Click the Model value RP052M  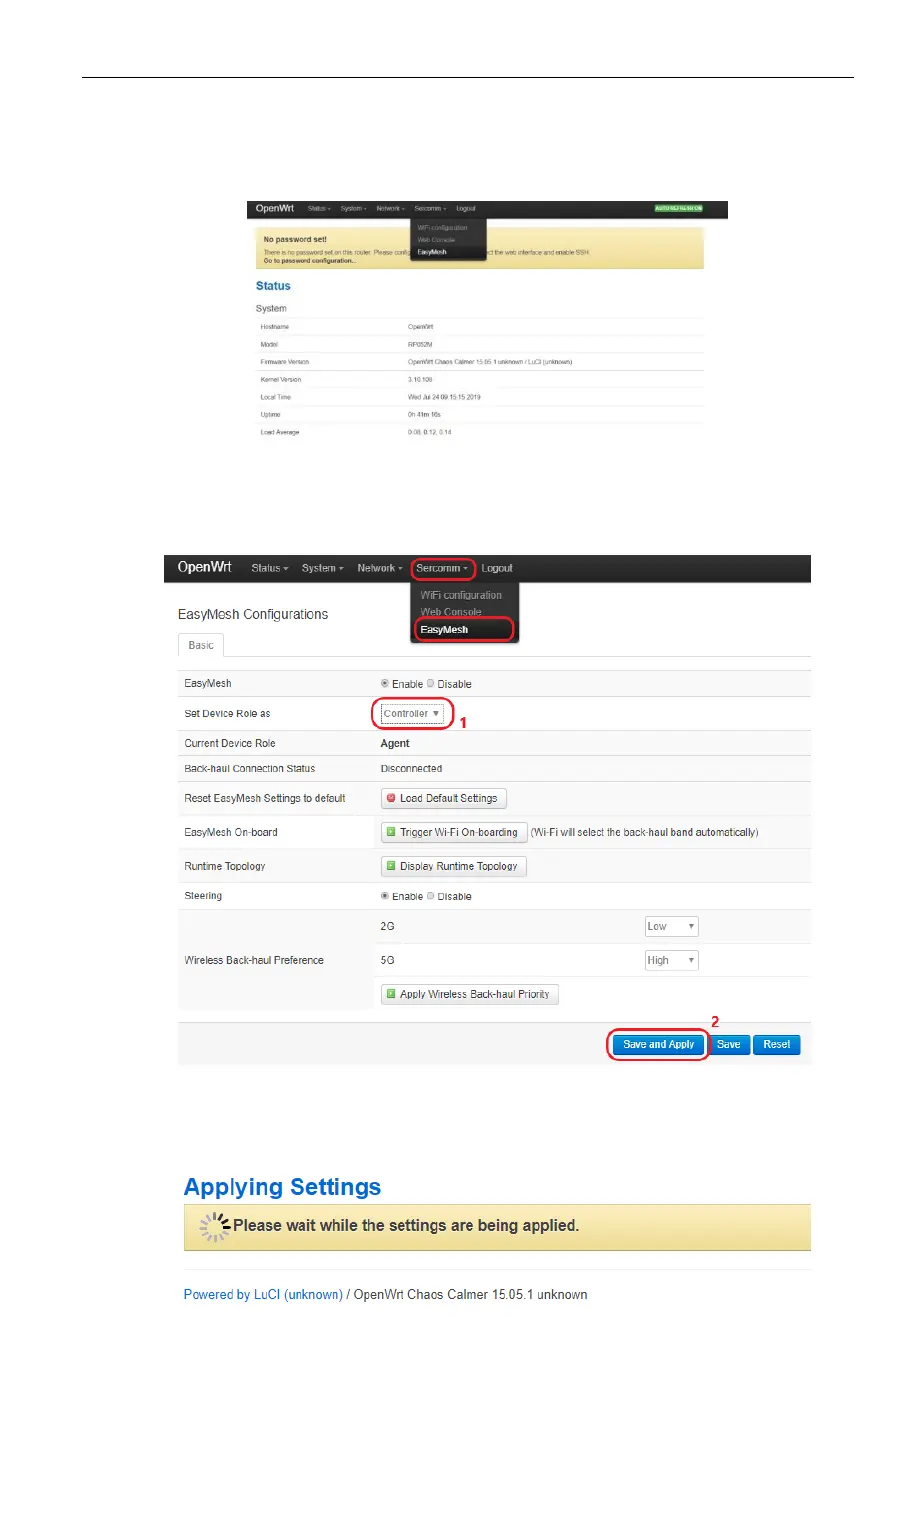coord(420,344)
